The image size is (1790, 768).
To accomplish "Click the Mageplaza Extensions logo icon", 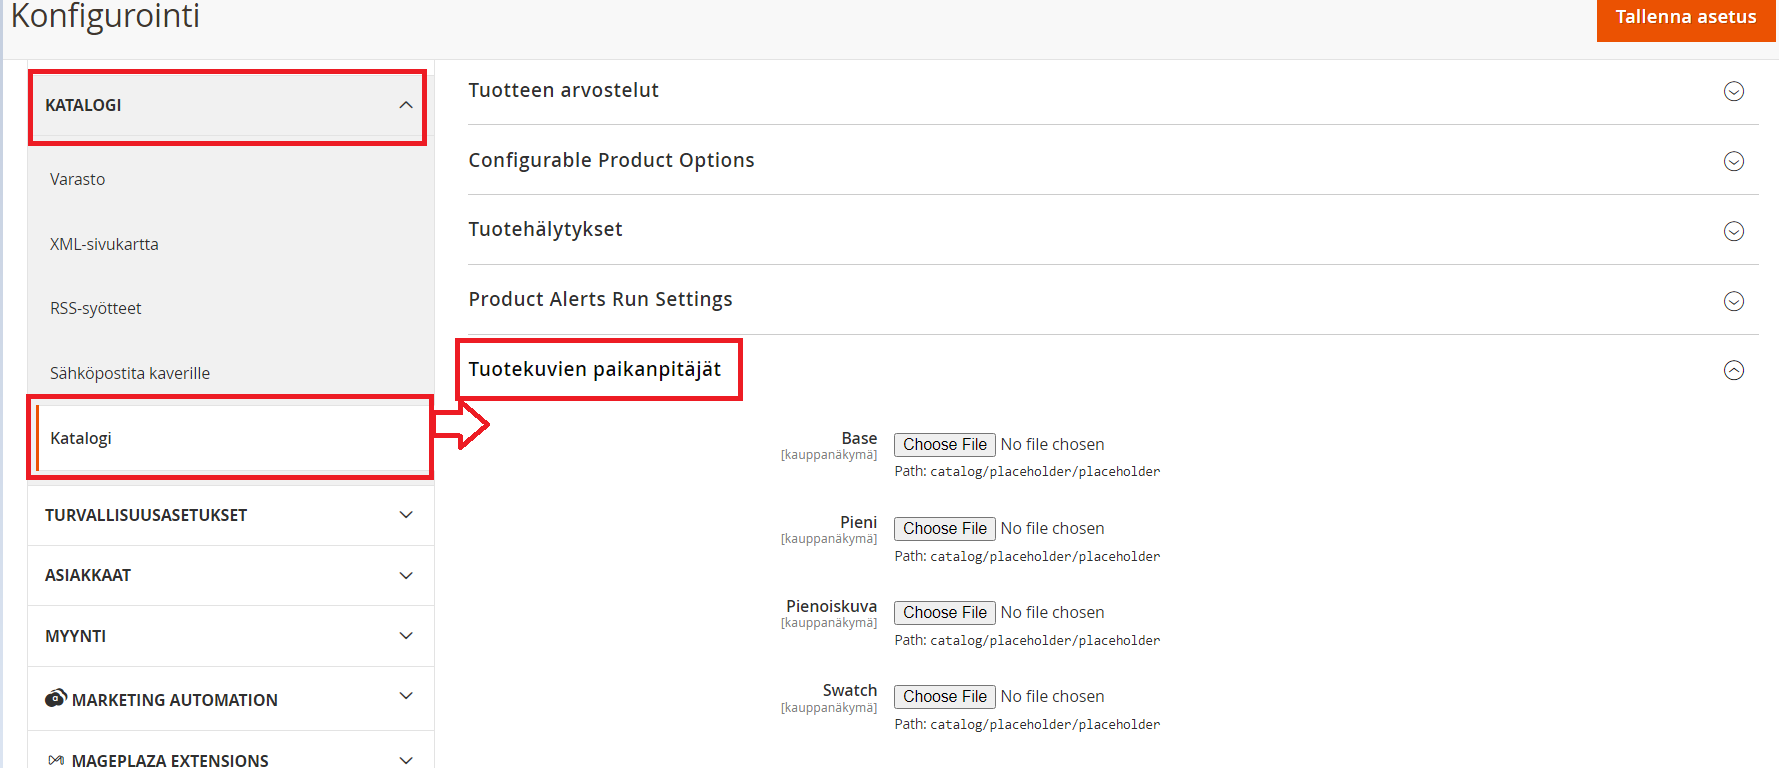I will click(56, 761).
